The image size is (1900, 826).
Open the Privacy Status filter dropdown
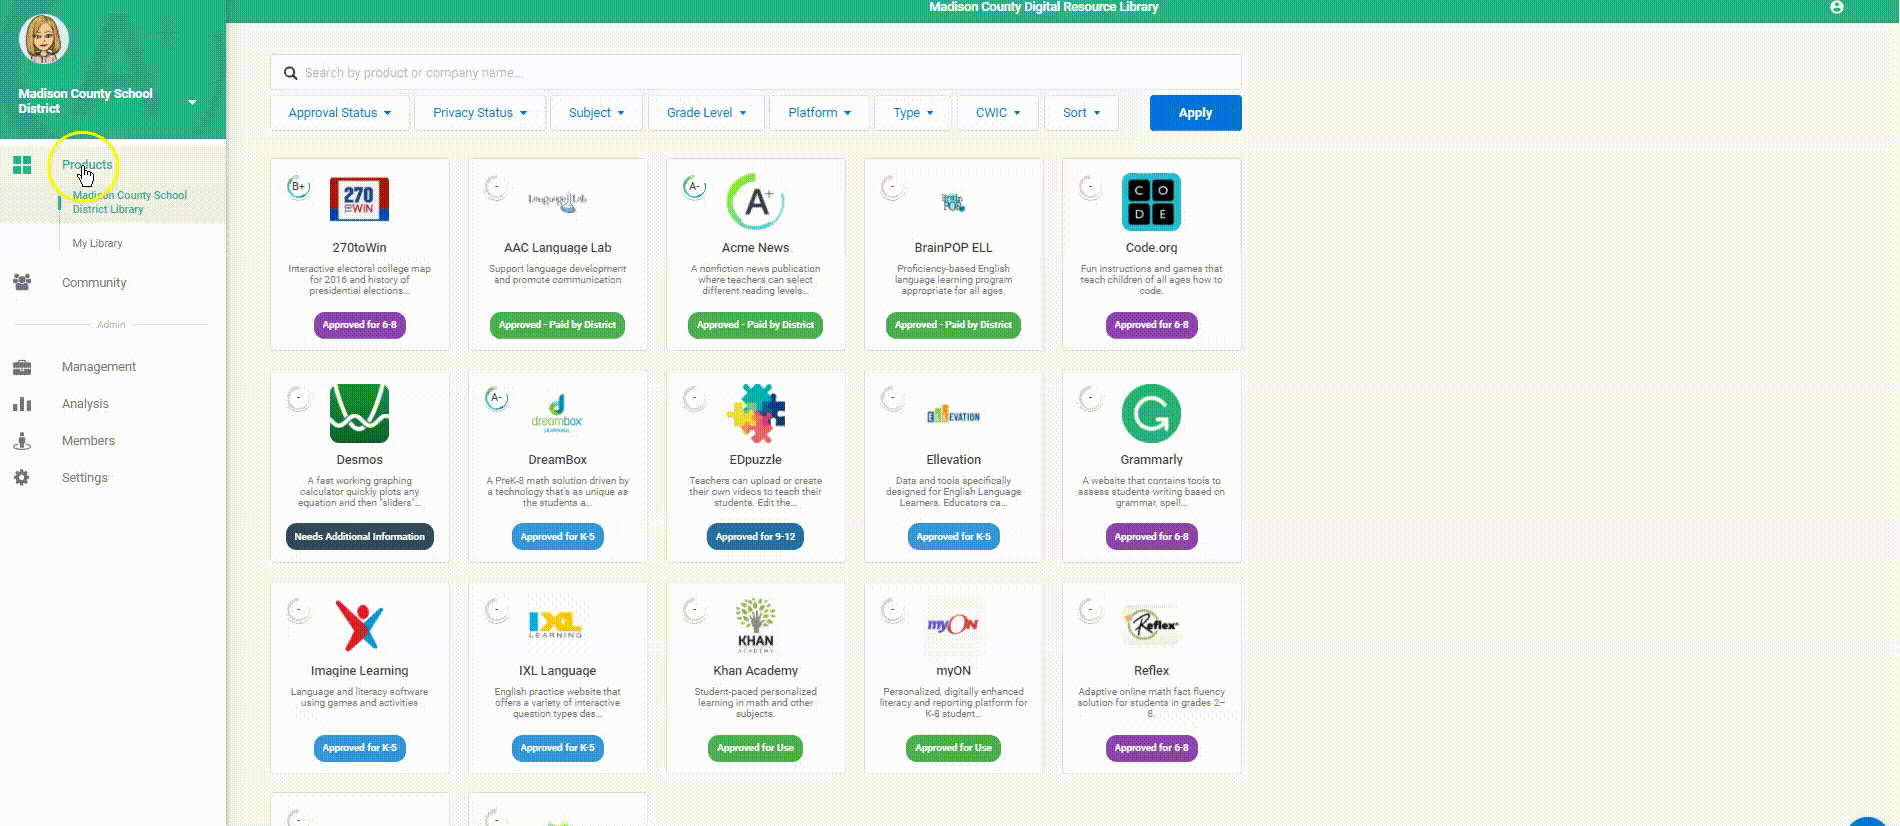[480, 113]
